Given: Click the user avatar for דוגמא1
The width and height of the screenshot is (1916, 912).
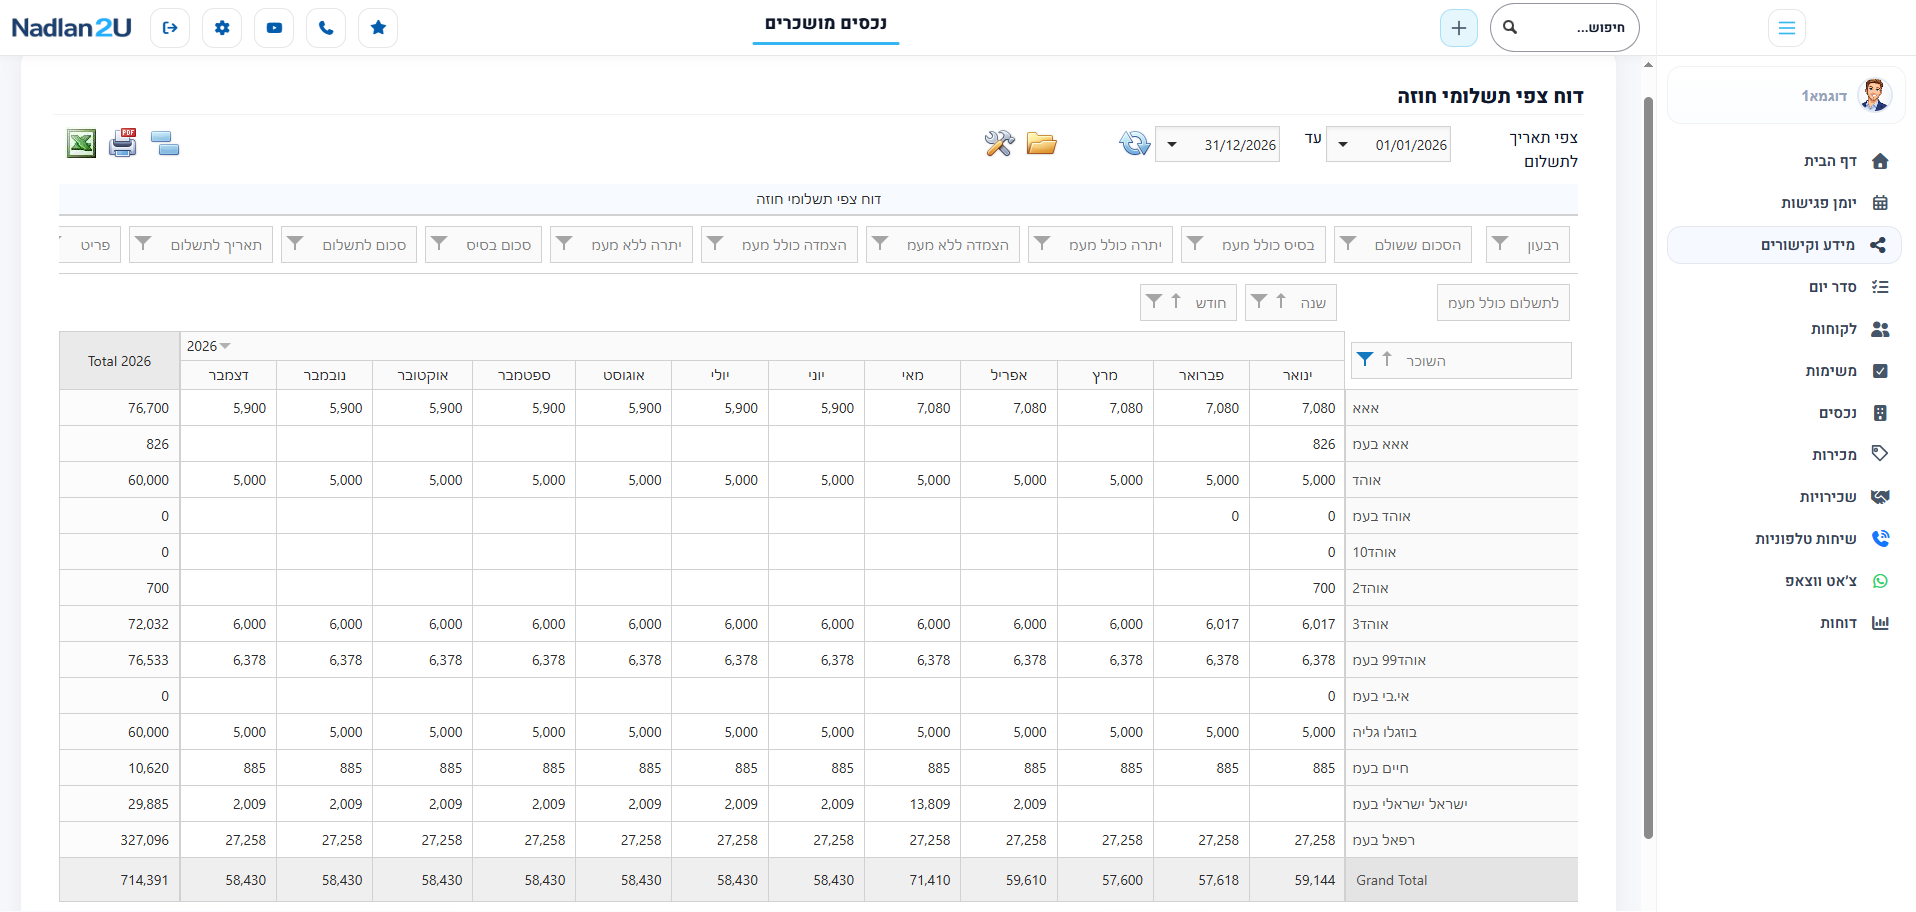Looking at the screenshot, I should pyautogui.click(x=1874, y=95).
